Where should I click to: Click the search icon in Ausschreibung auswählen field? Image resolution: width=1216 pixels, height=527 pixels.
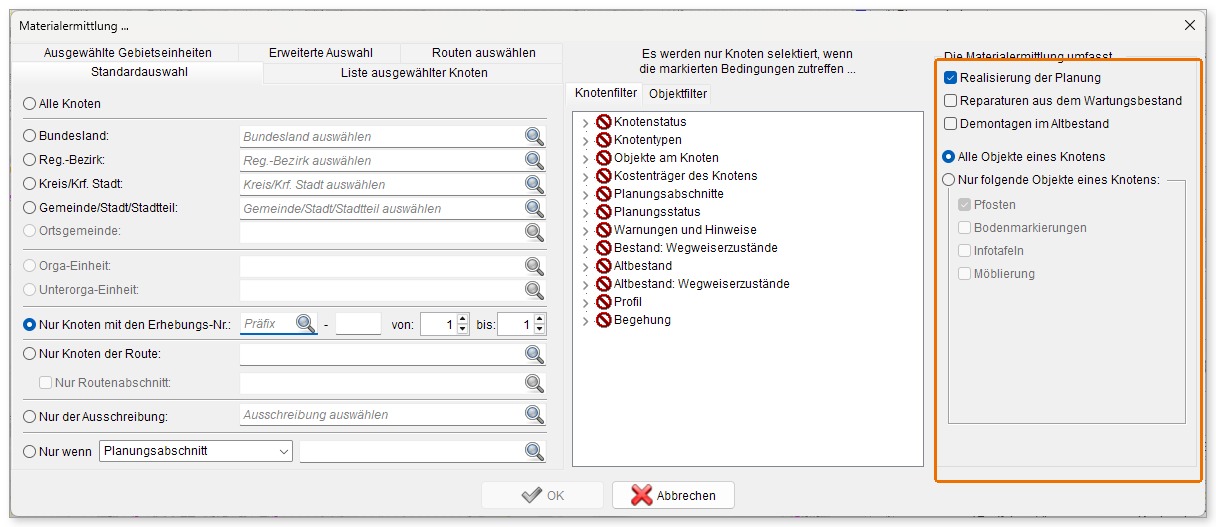535,414
